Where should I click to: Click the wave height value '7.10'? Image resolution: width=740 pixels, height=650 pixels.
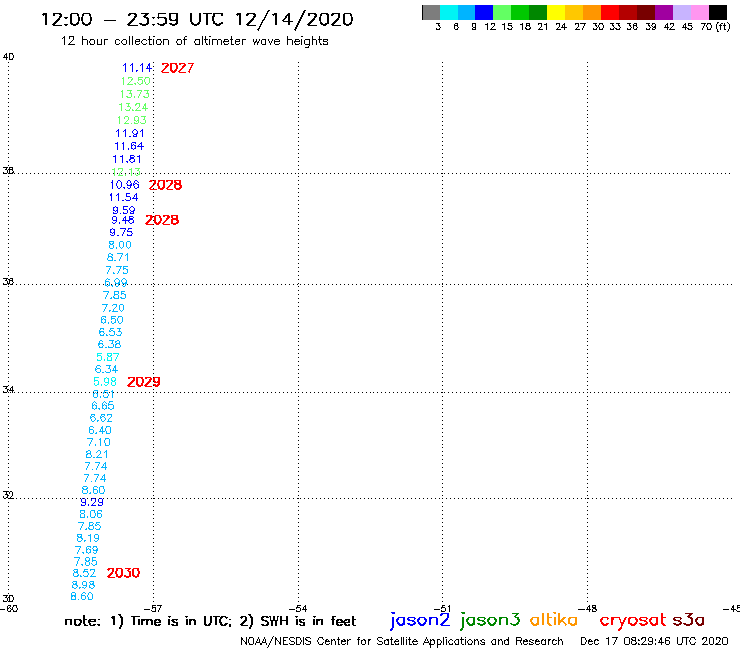click(x=99, y=442)
